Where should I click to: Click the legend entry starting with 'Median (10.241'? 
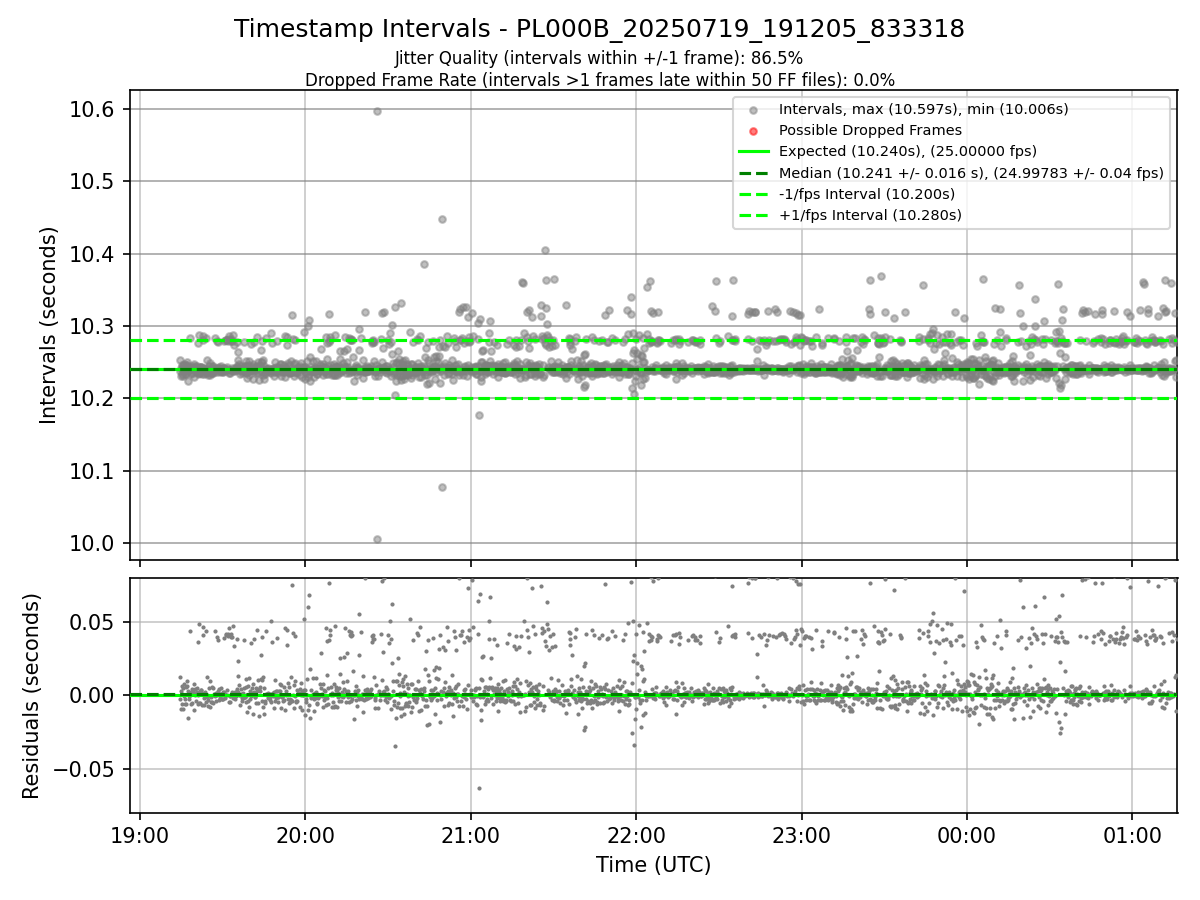[971, 172]
